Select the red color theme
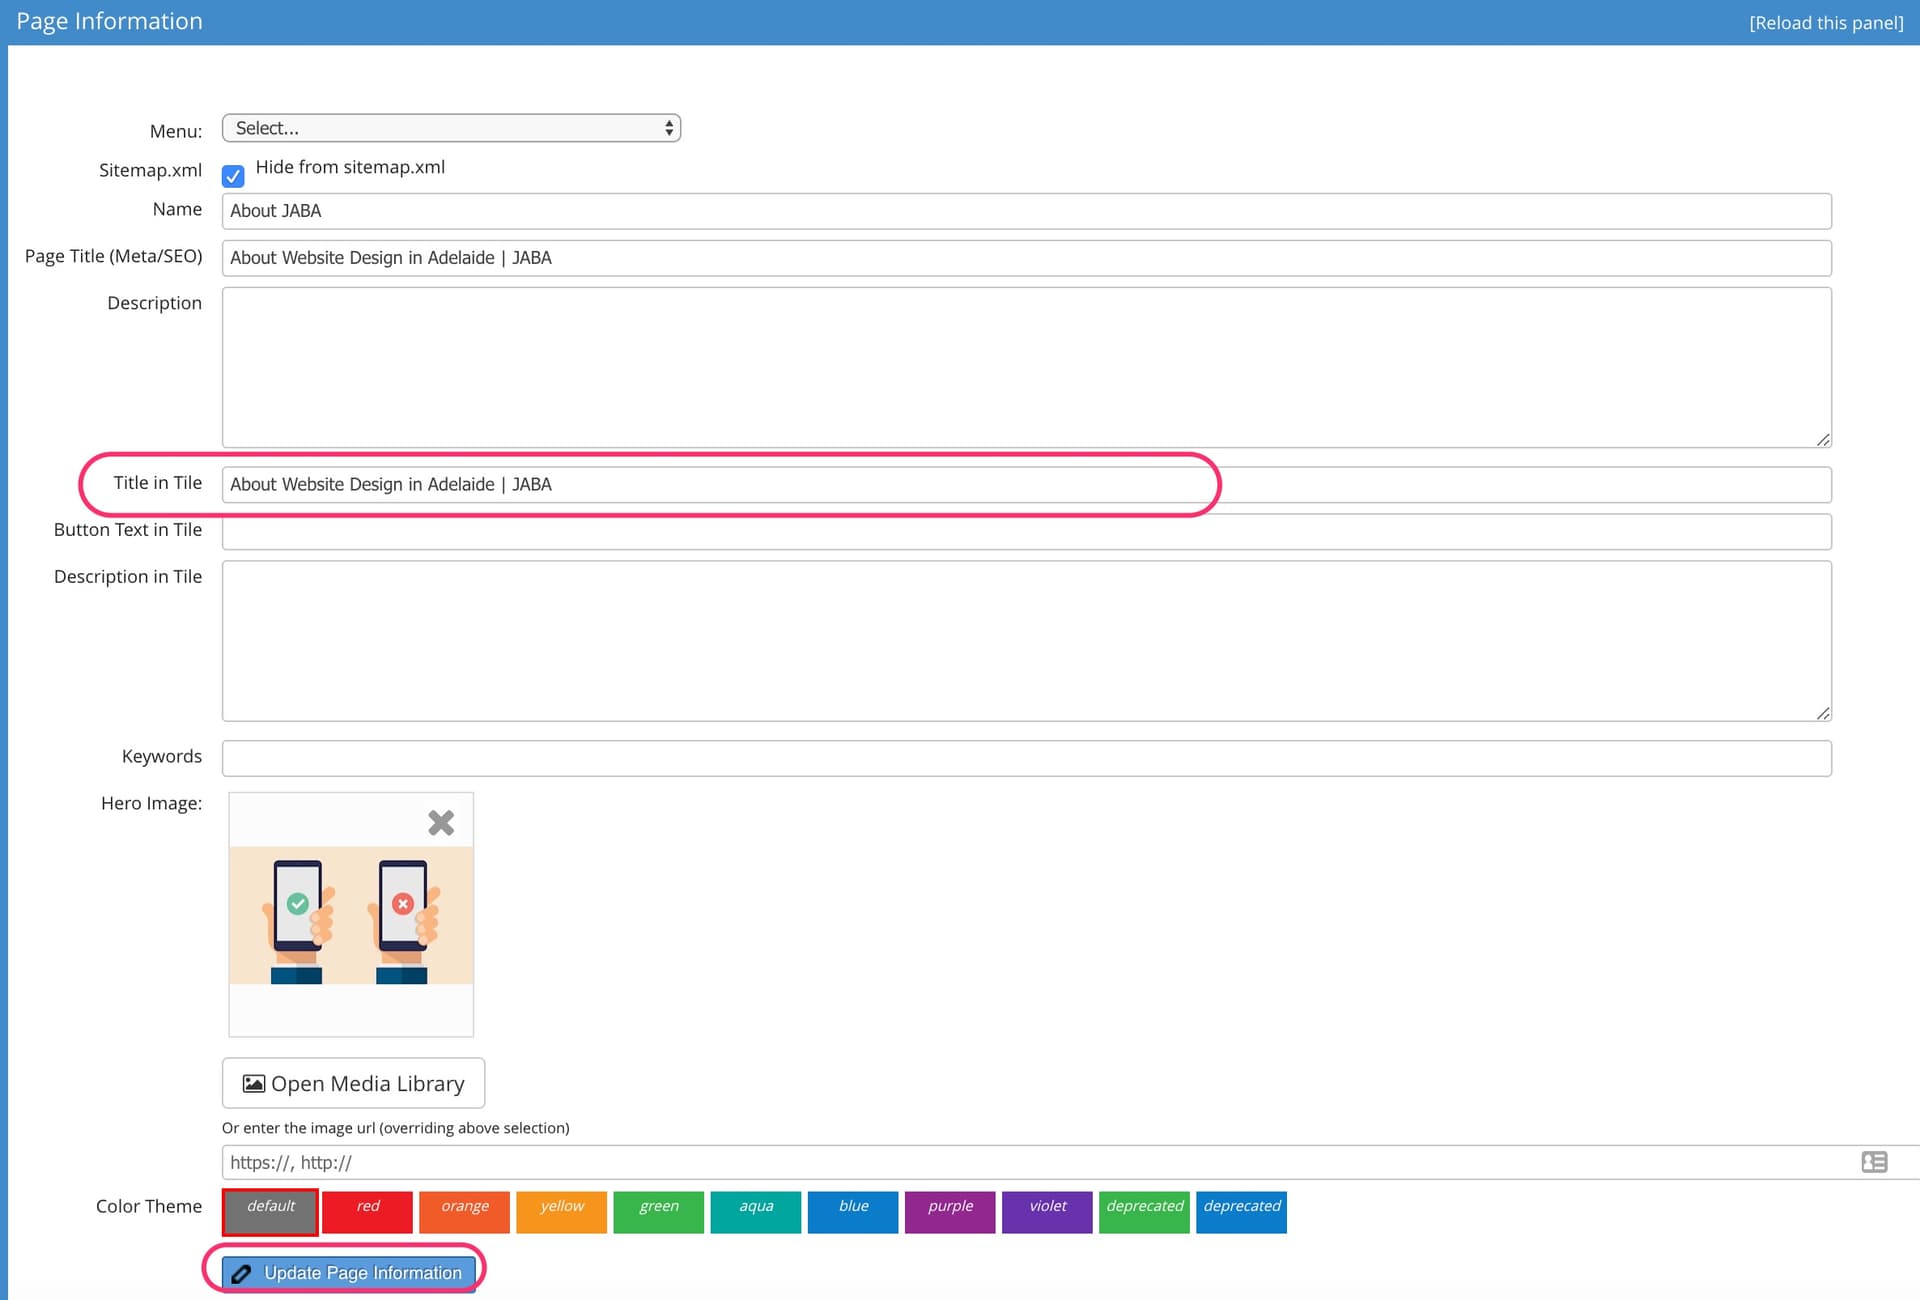Image resolution: width=1920 pixels, height=1300 pixels. pos(368,1212)
